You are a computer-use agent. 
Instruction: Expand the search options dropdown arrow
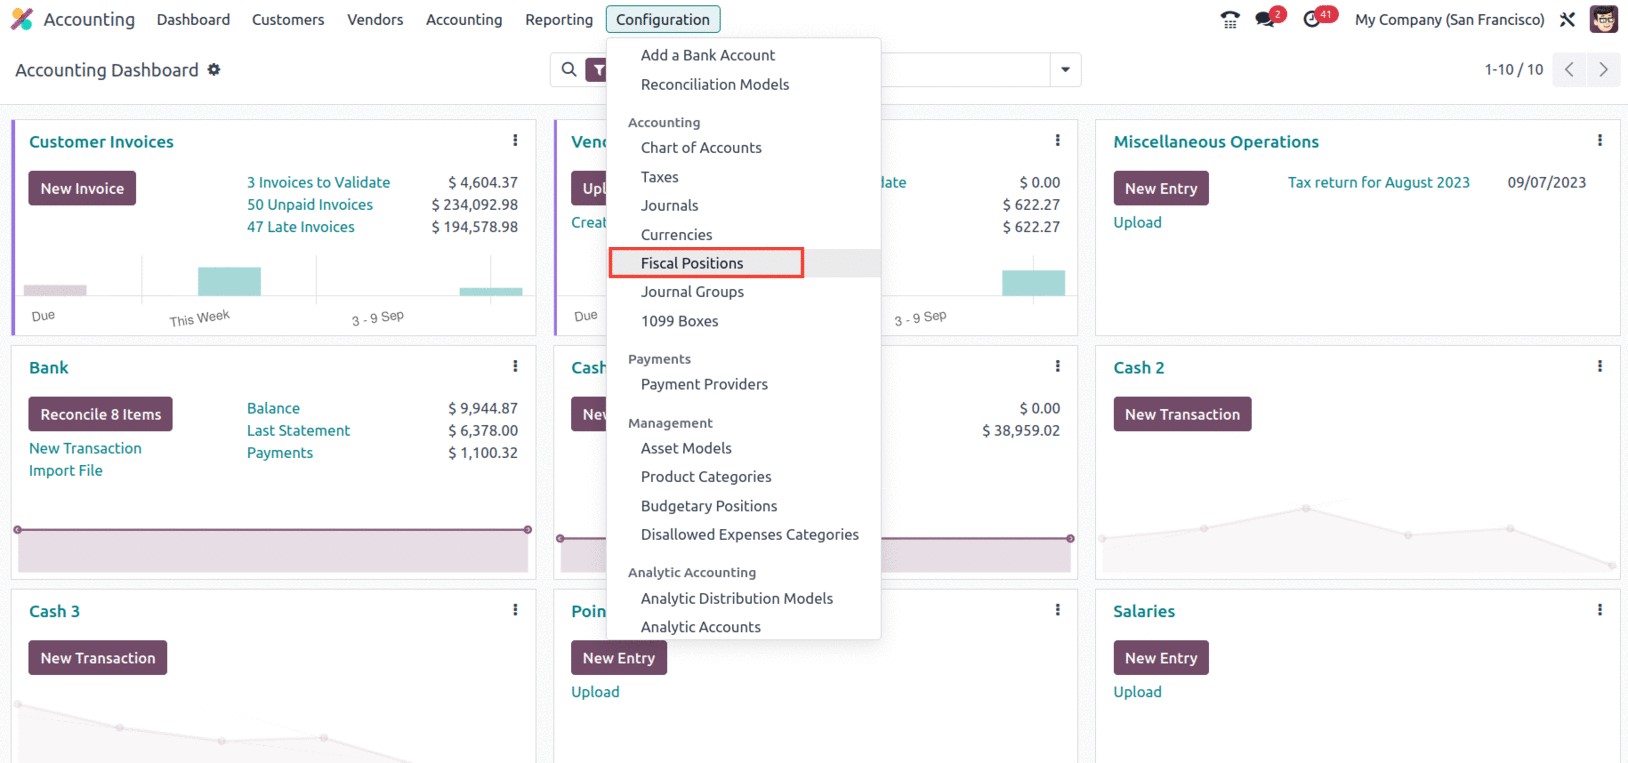click(x=1065, y=70)
